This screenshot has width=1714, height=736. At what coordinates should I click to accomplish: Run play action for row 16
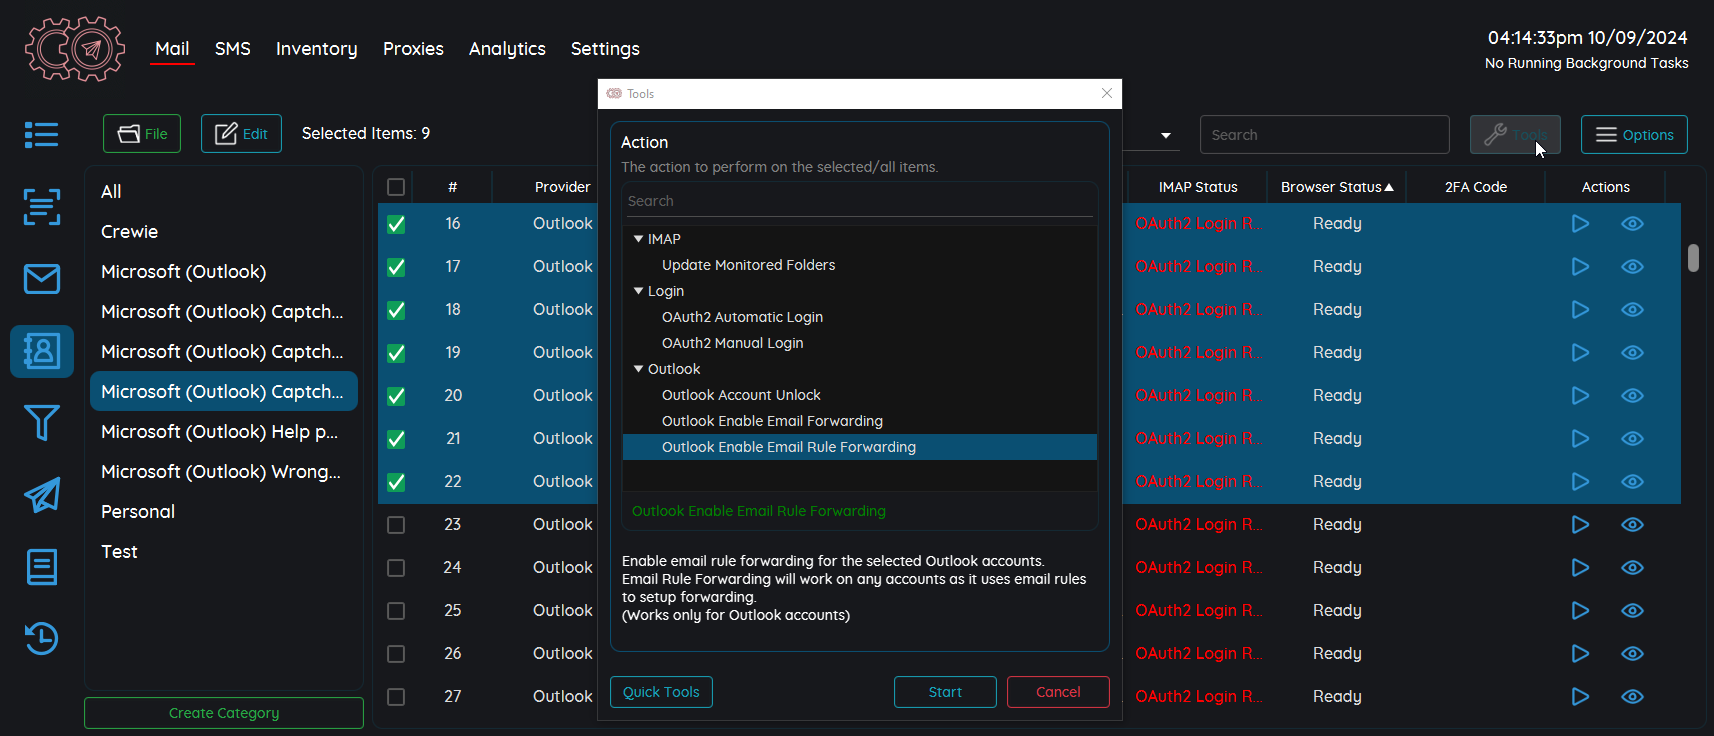coord(1580,224)
